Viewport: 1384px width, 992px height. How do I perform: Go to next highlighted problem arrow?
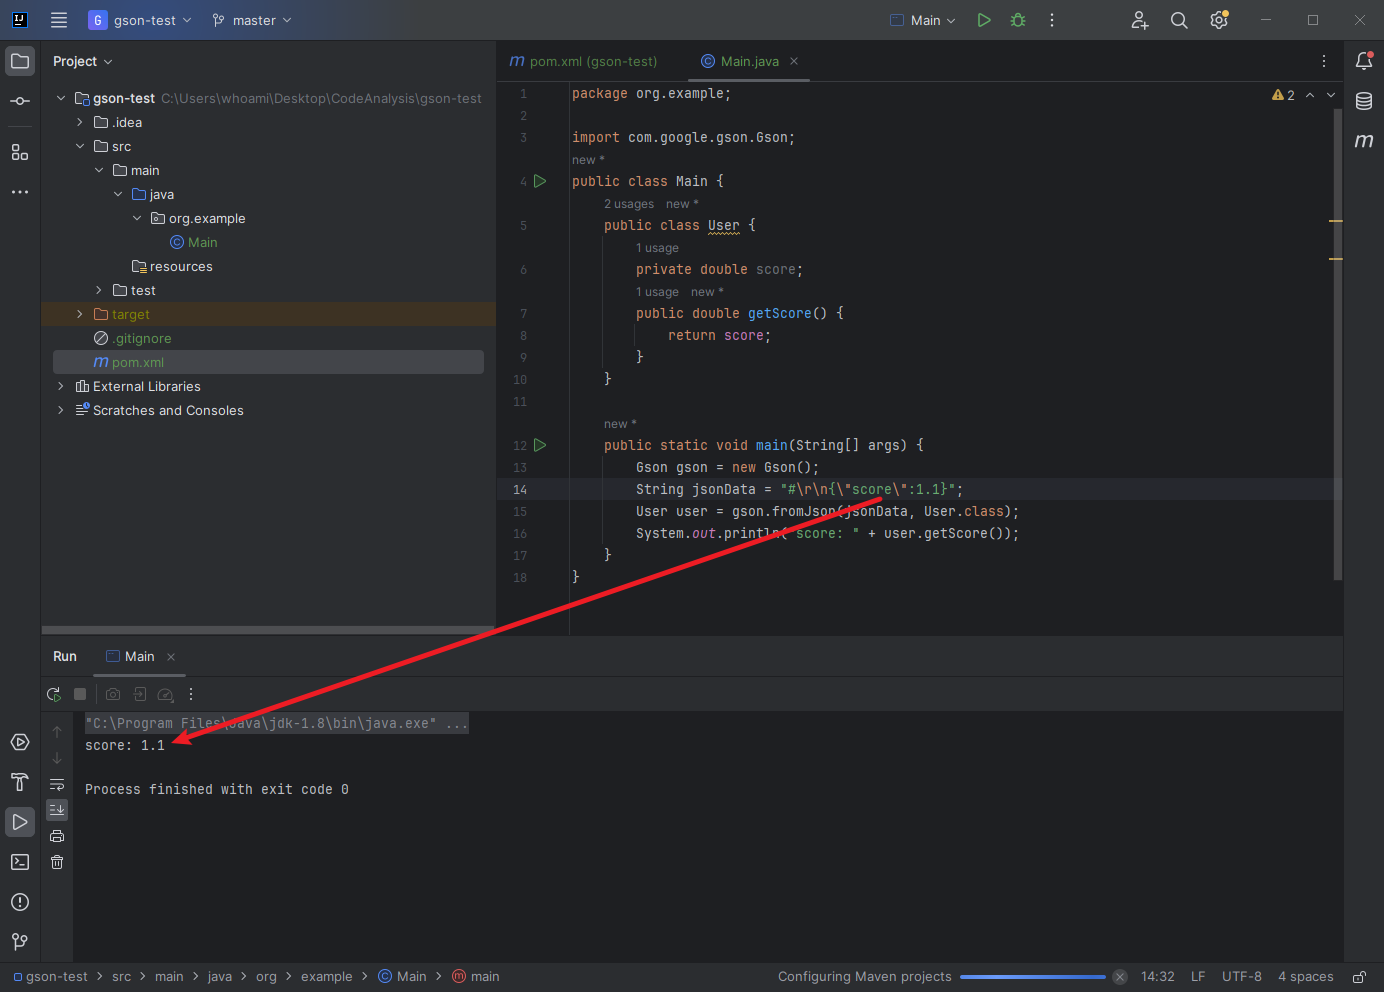1331,95
